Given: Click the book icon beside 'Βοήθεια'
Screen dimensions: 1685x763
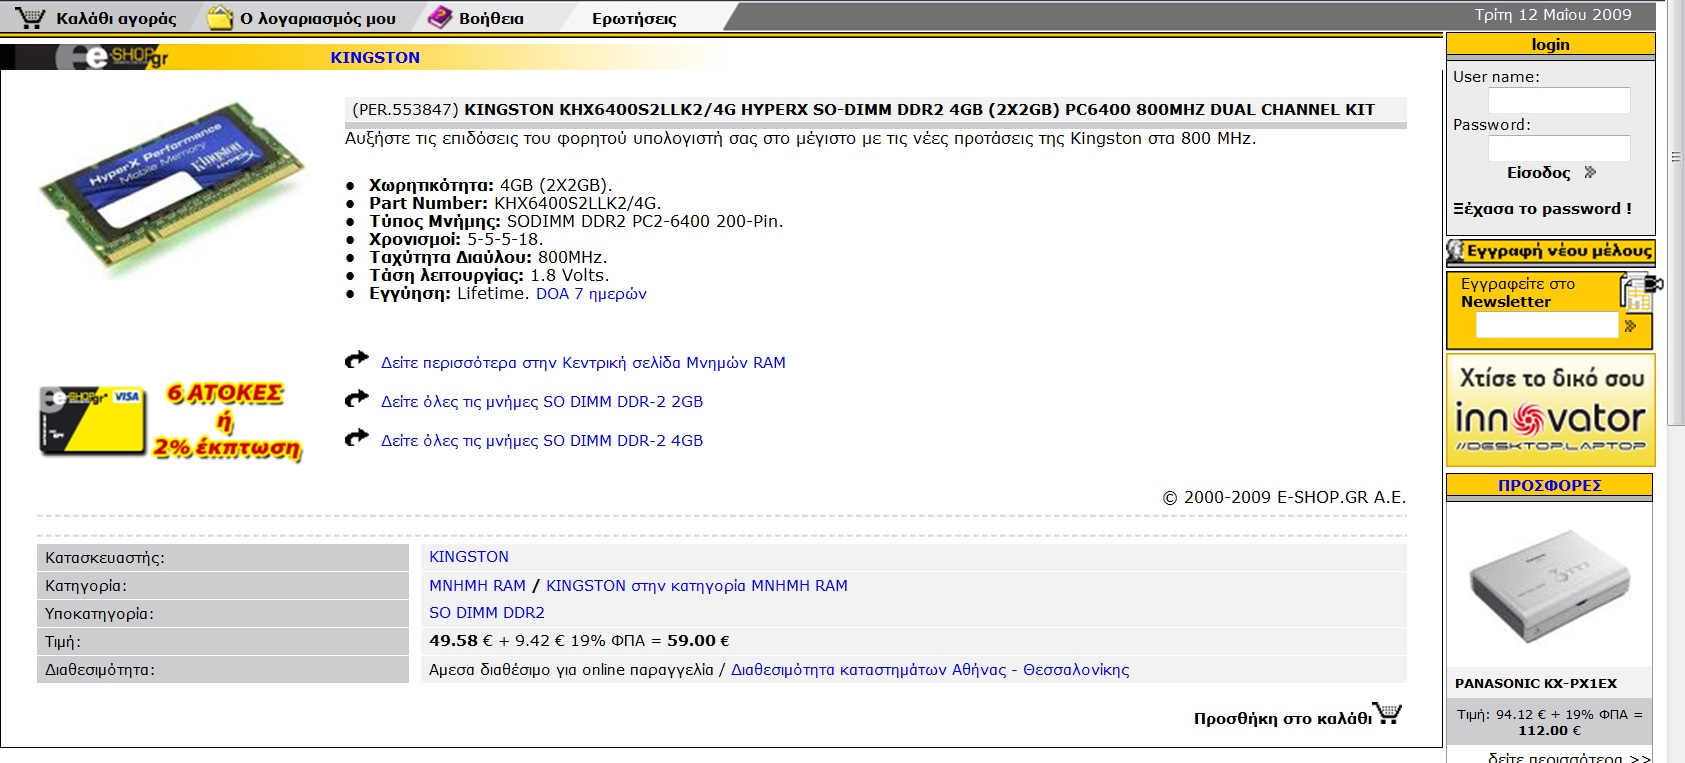Looking at the screenshot, I should coord(440,17).
